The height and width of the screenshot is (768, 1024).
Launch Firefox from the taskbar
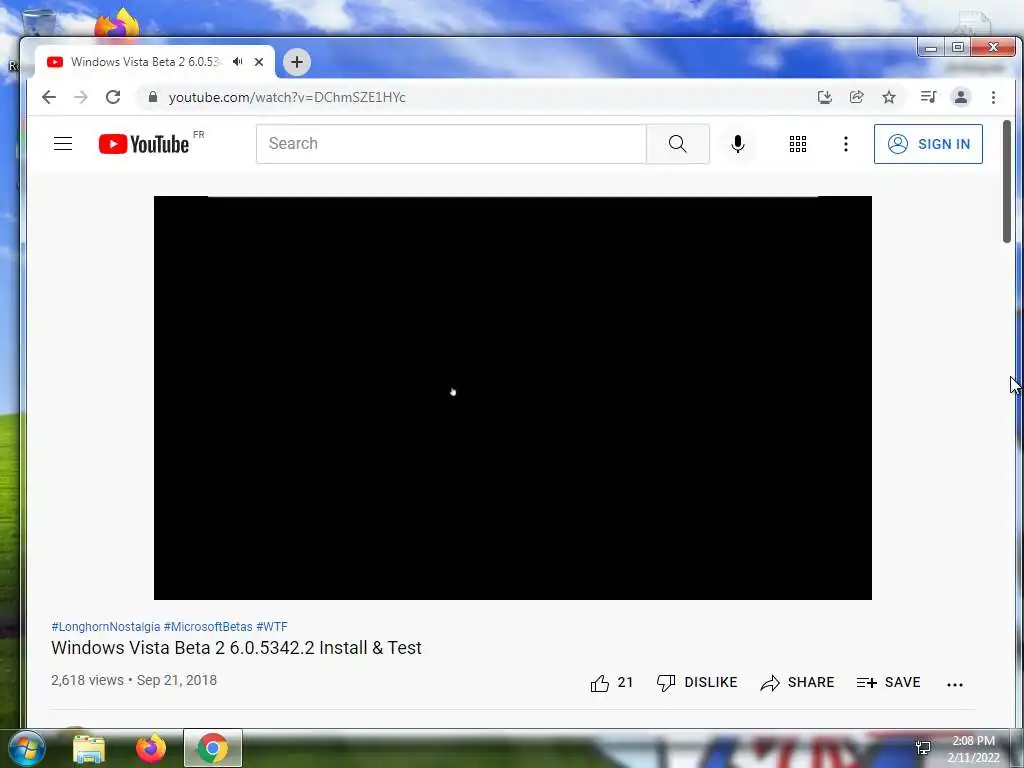[151, 748]
